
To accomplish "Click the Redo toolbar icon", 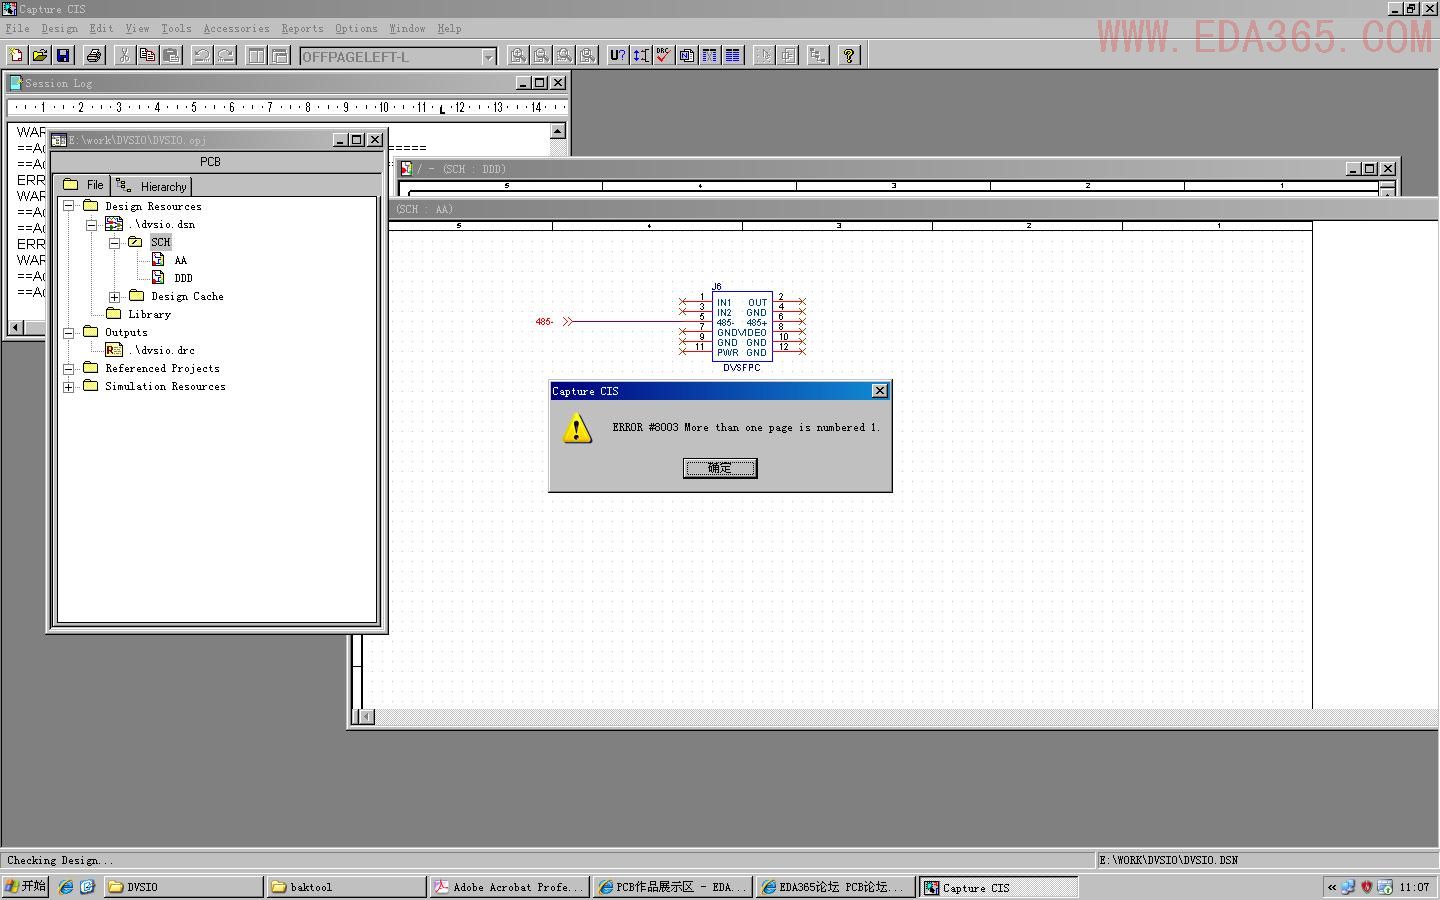I will (x=225, y=56).
